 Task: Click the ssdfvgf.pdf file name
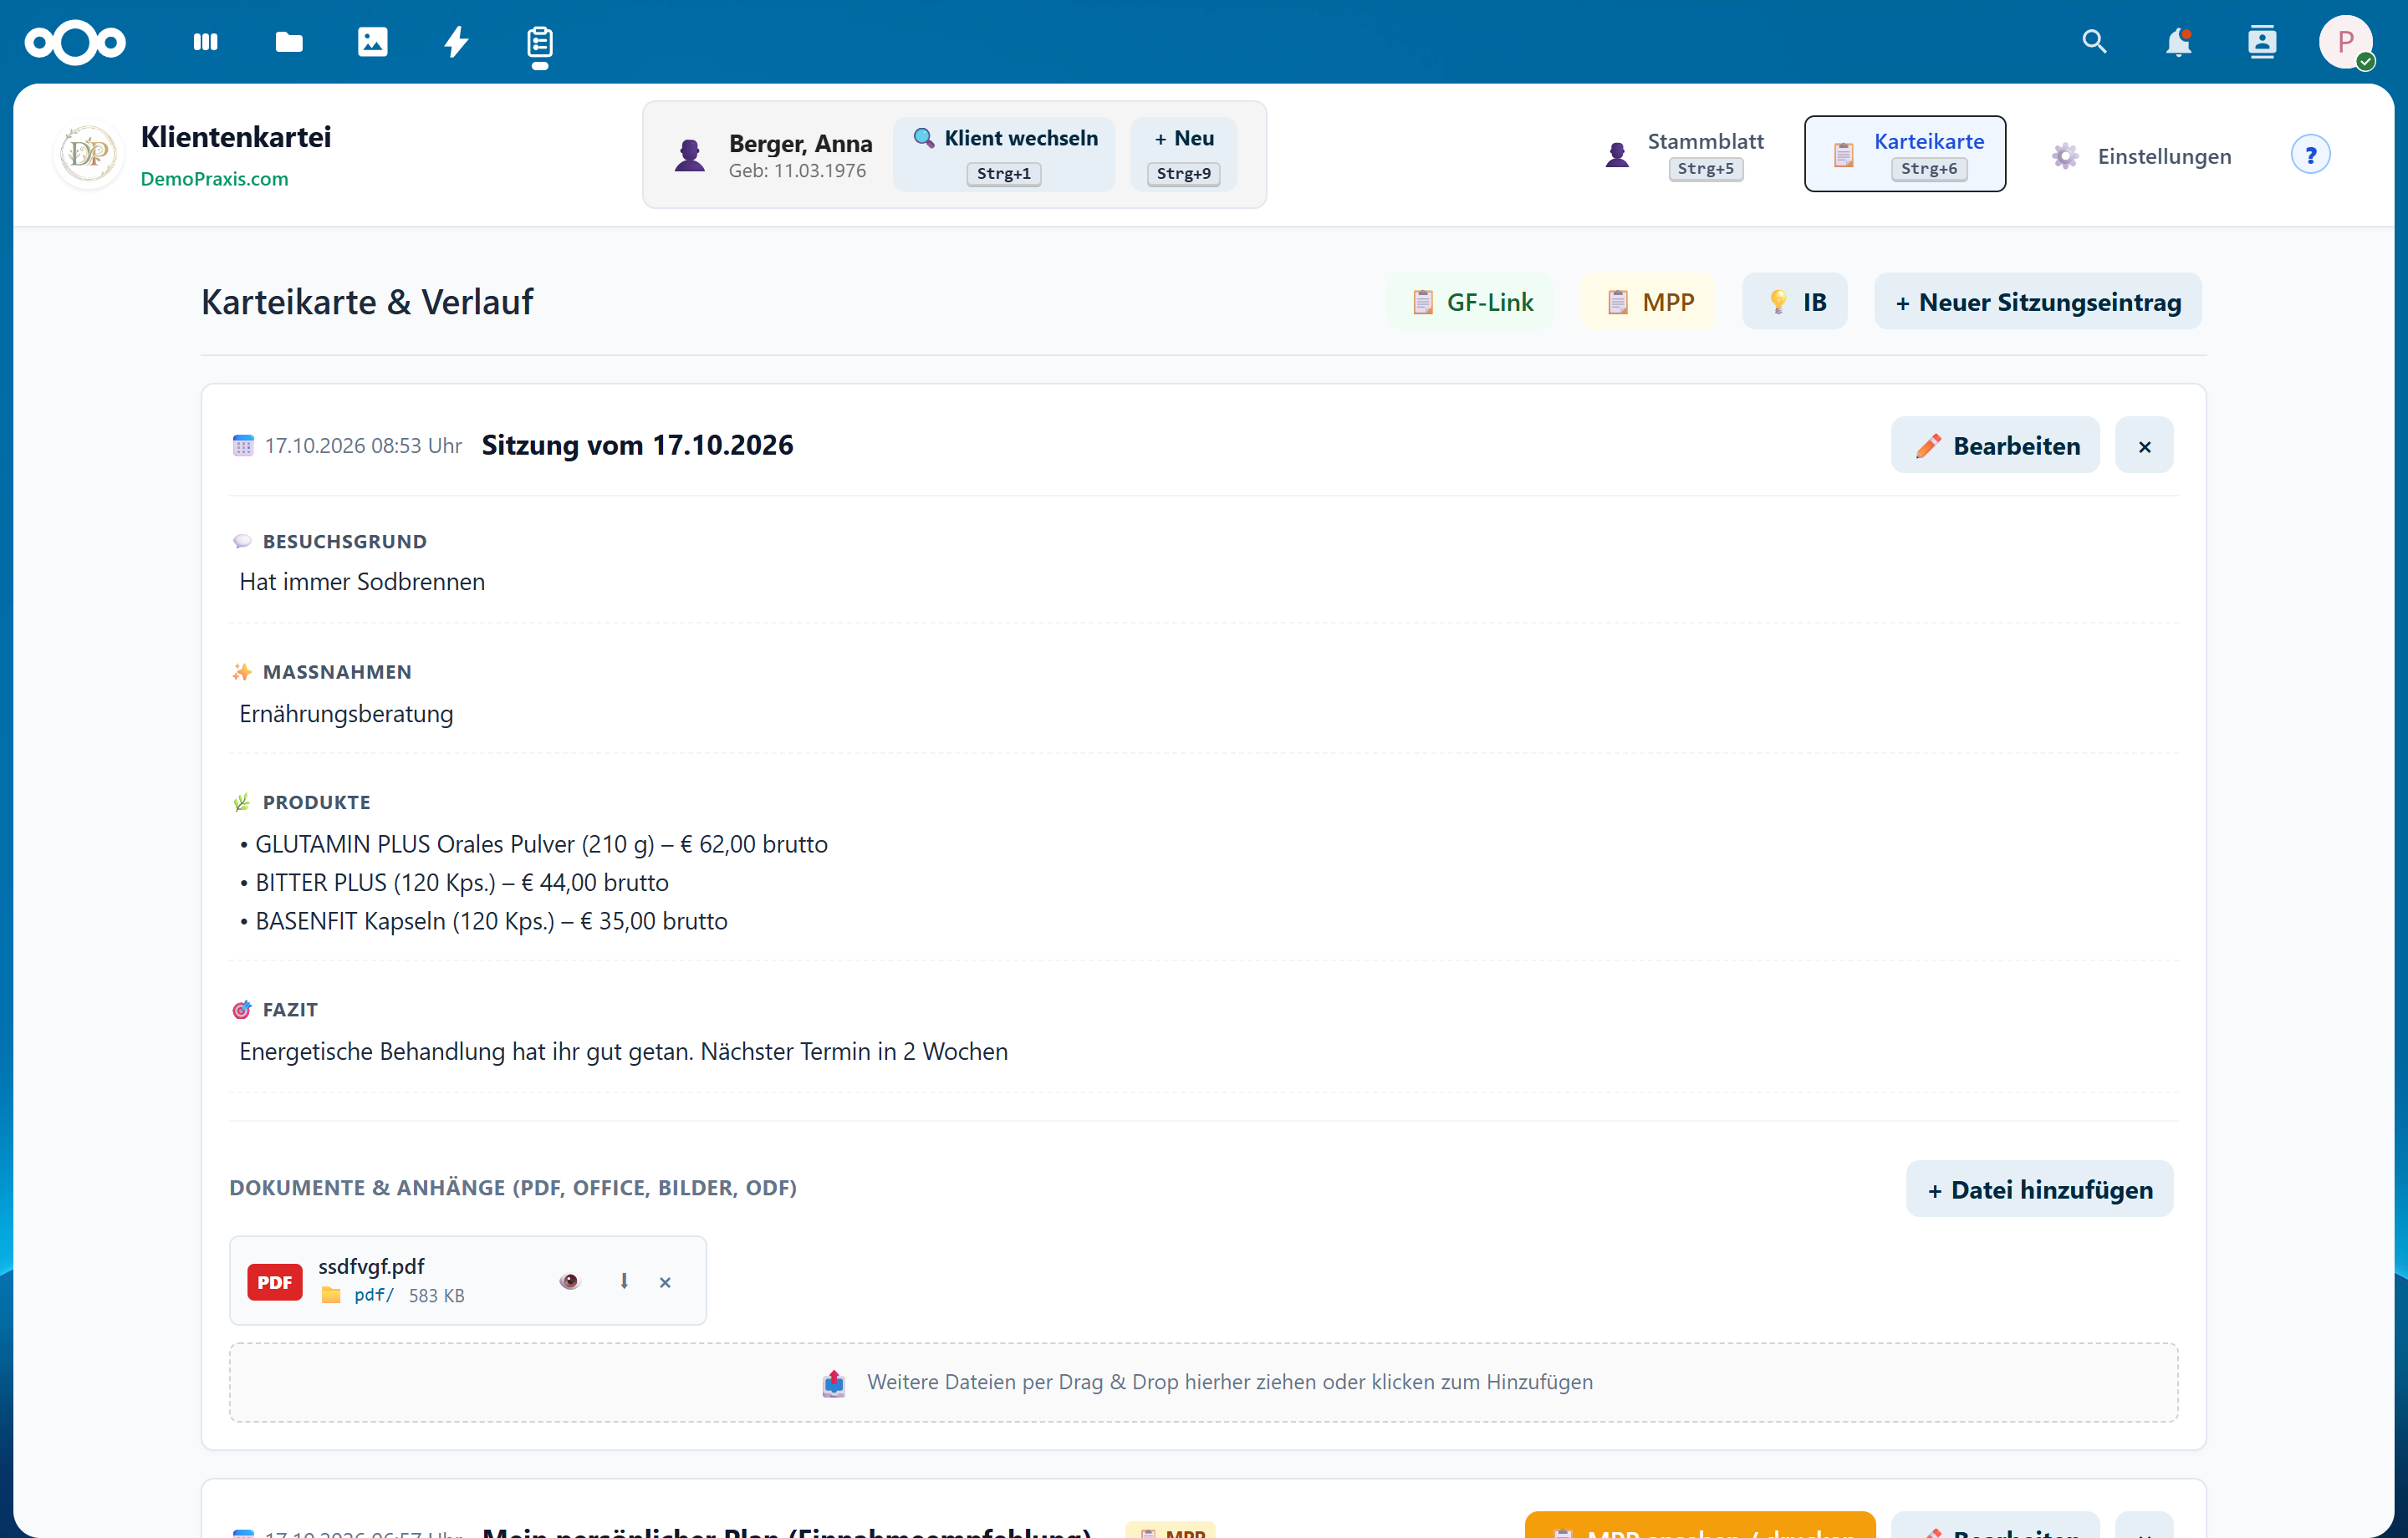pyautogui.click(x=371, y=1267)
